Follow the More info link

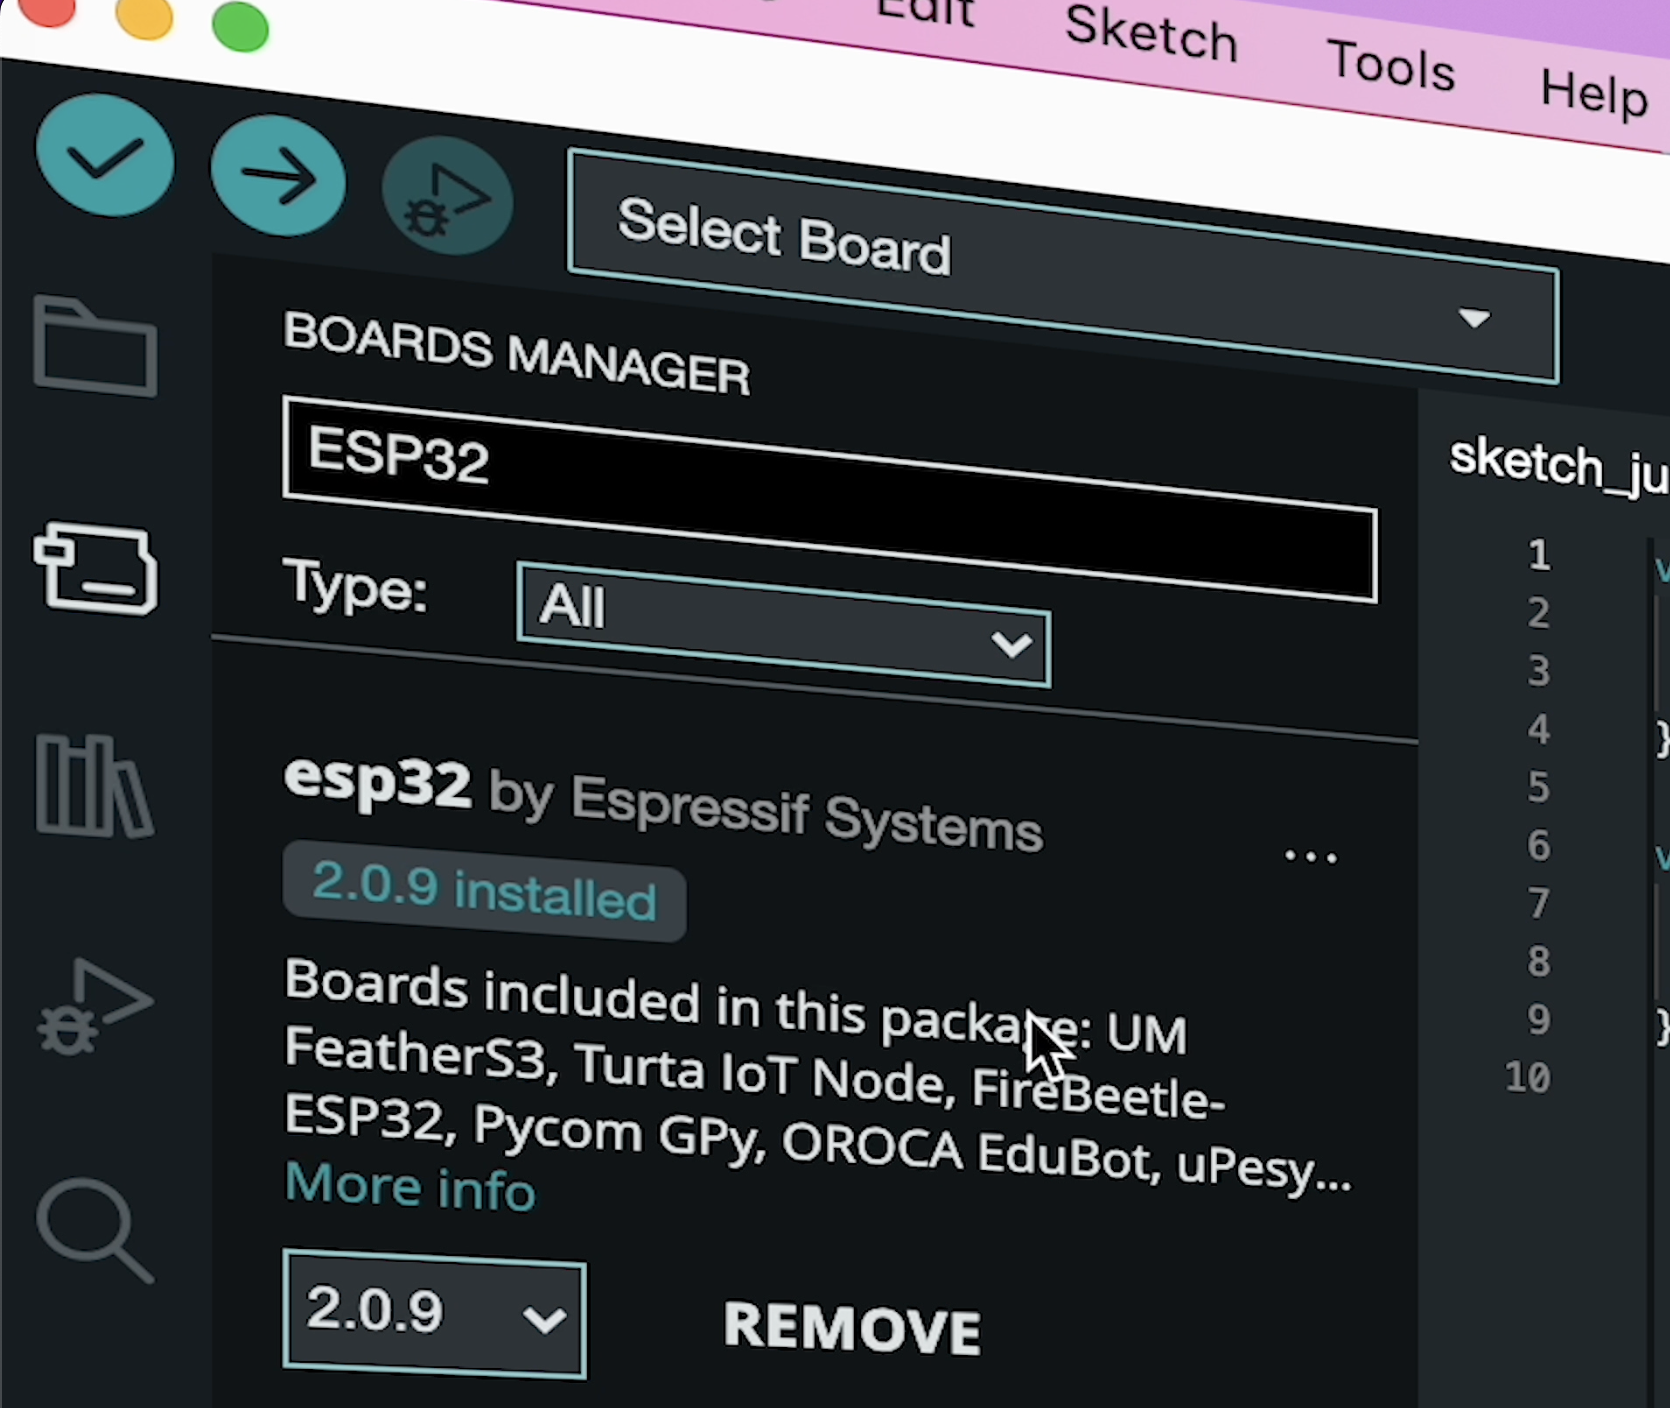pos(410,1187)
